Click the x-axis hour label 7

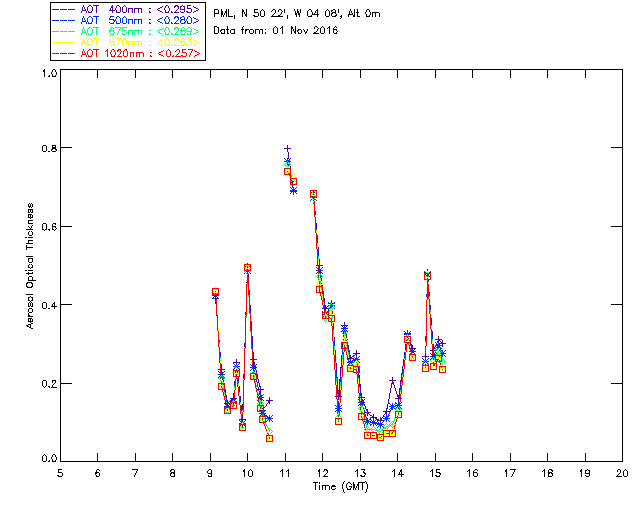coord(135,473)
